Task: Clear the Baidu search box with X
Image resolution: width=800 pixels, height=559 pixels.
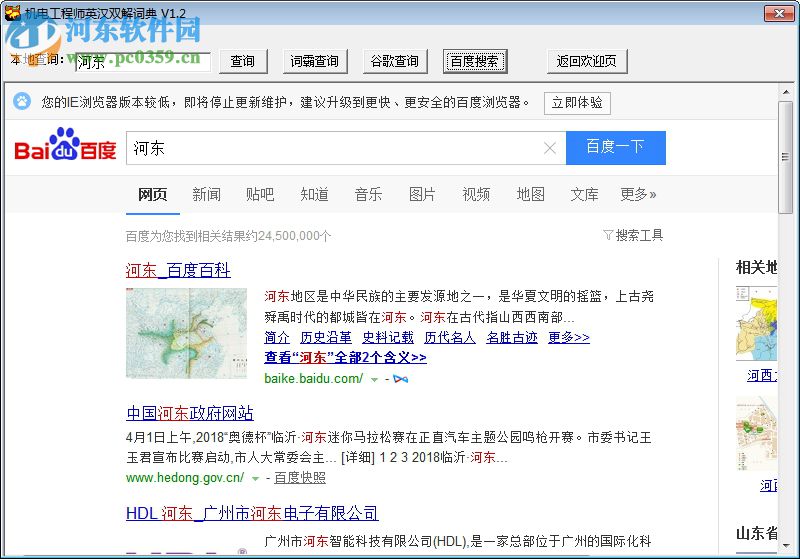Action: [549, 148]
